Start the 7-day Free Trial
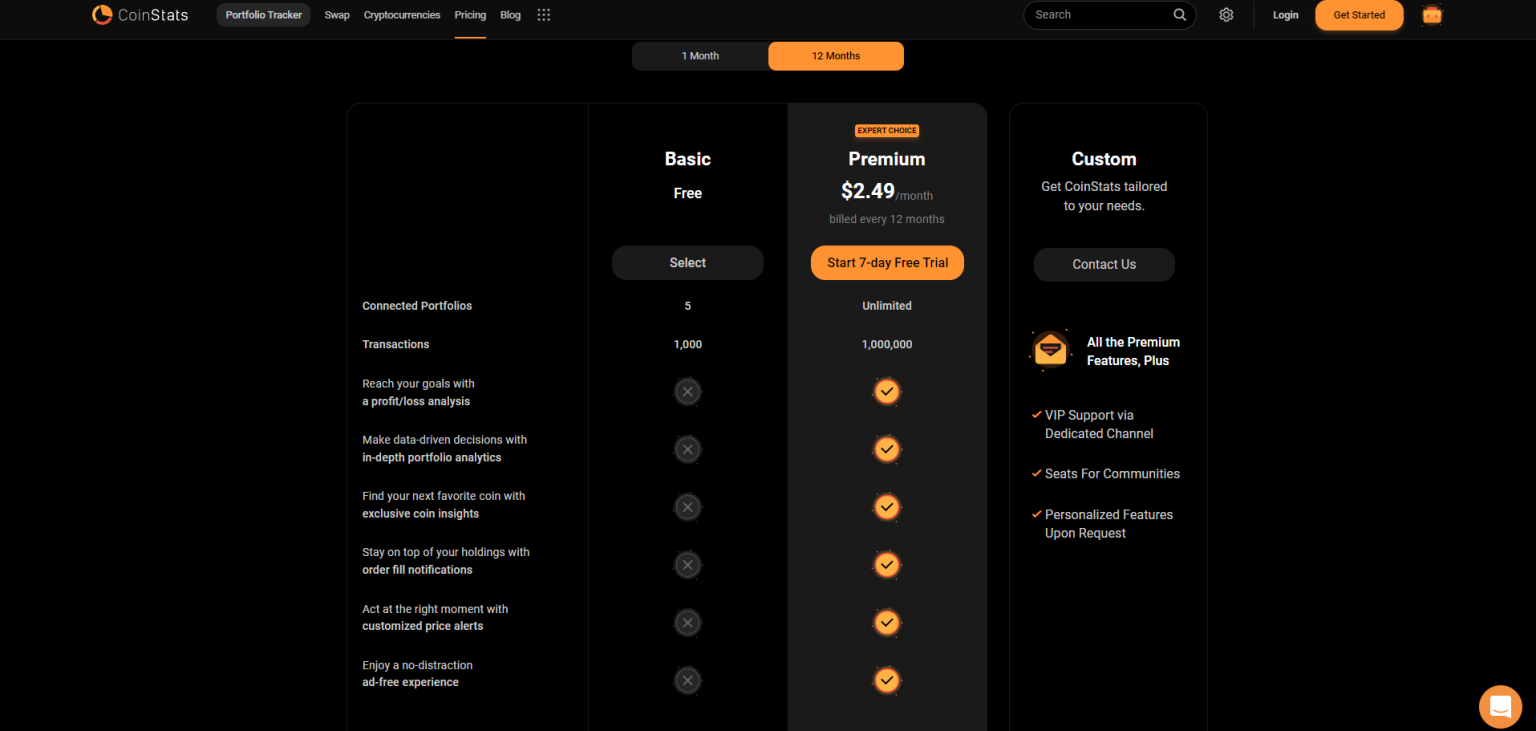Viewport: 1536px width, 731px height. (x=887, y=263)
